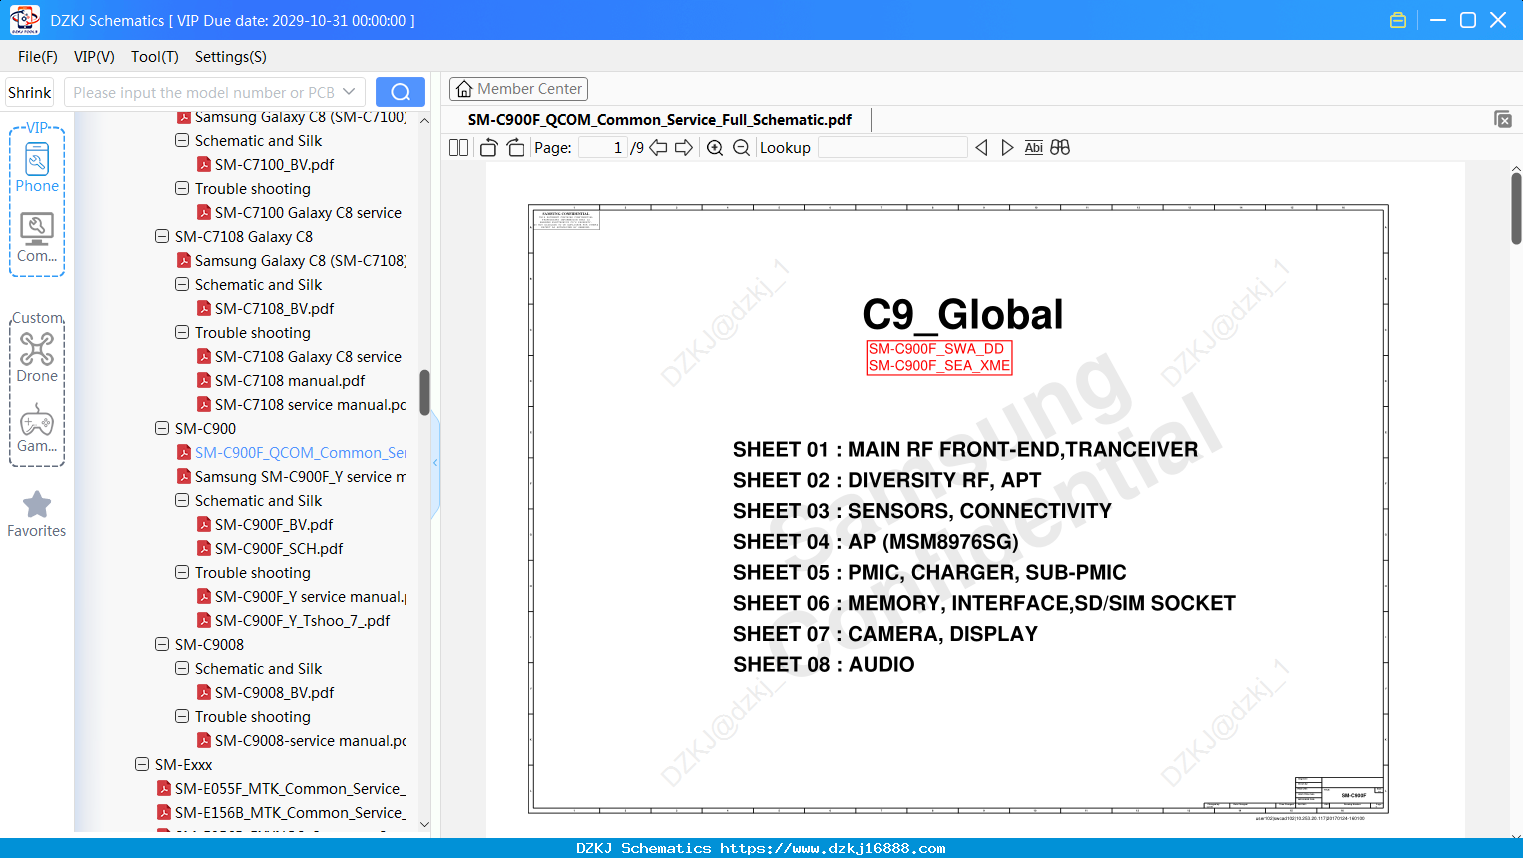Open SM-C7108 service manual file
The image size is (1523, 858).
[310, 404]
